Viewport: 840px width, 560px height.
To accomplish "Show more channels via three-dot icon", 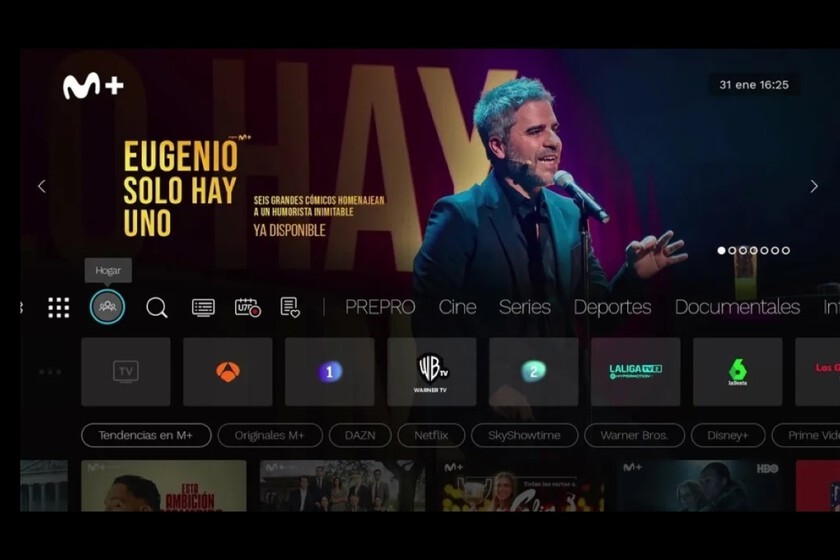I will (x=50, y=372).
